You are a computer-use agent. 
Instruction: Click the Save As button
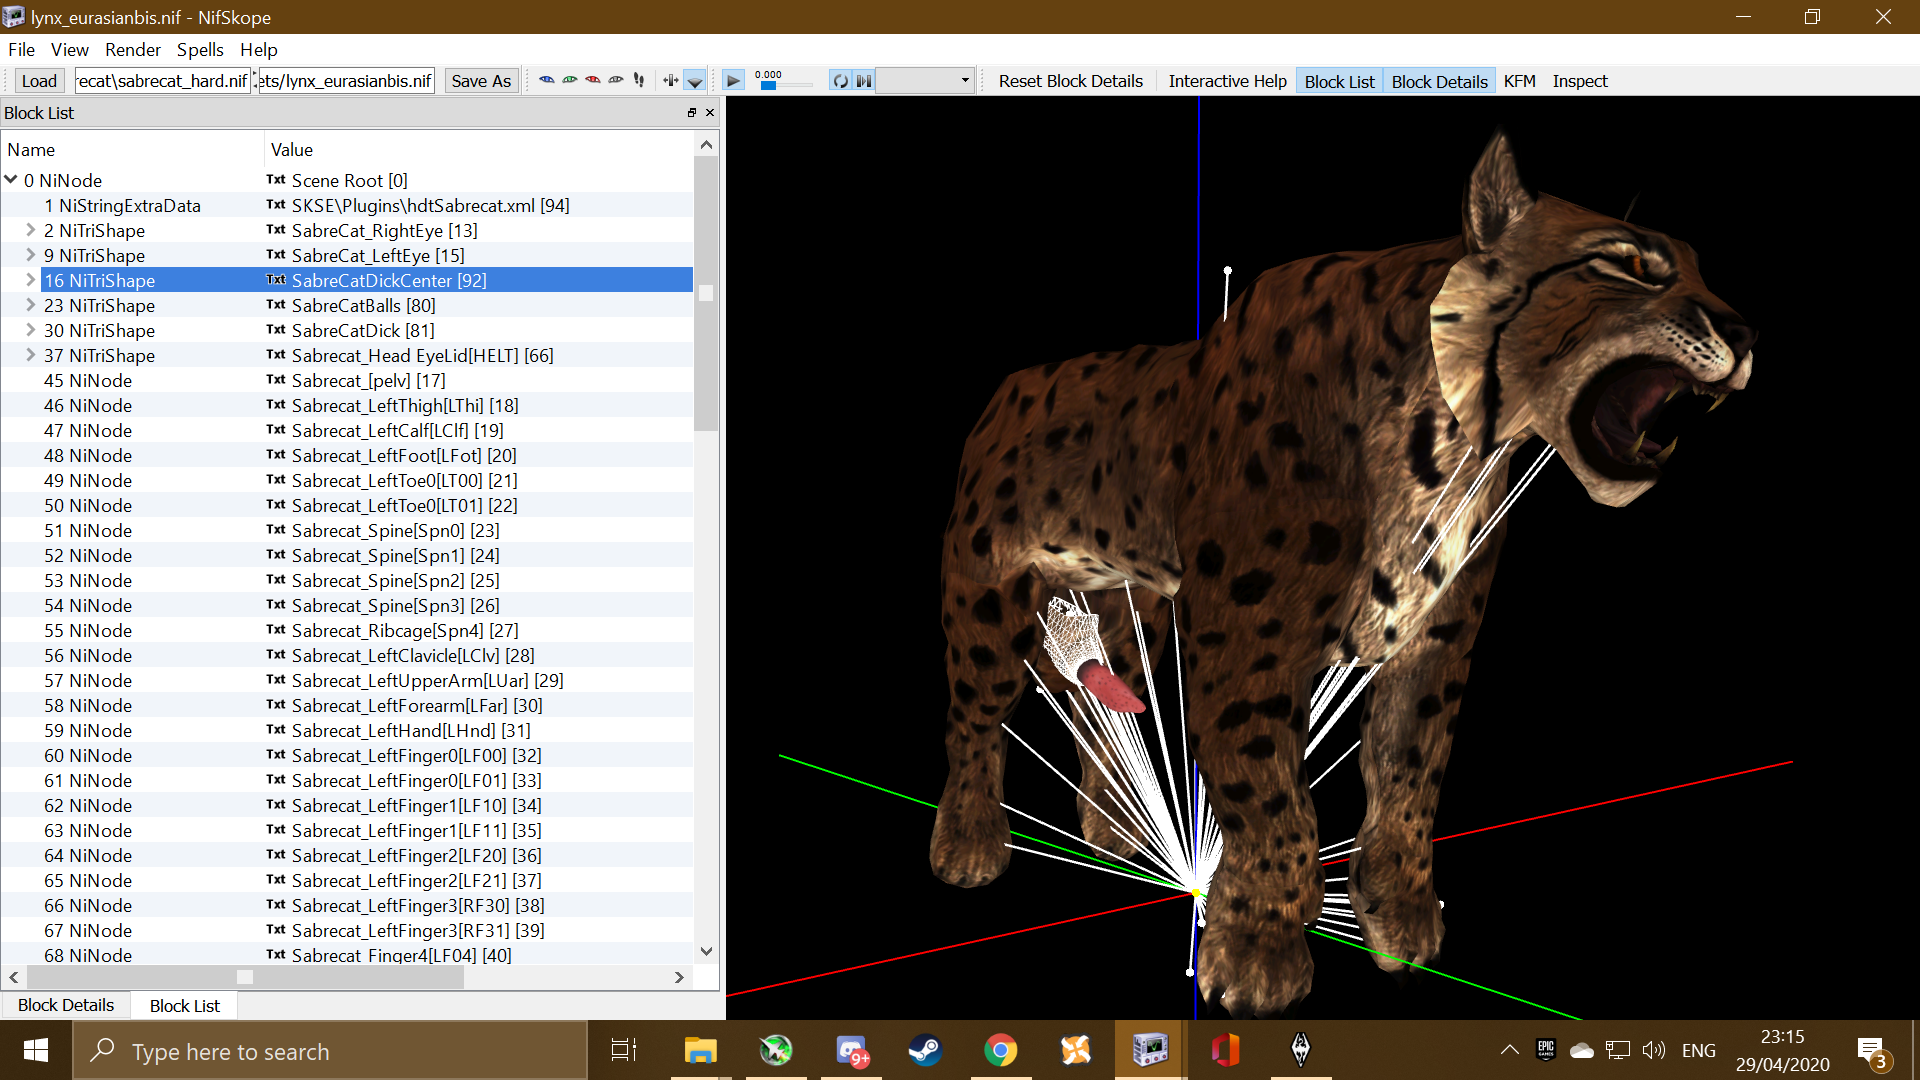[481, 81]
